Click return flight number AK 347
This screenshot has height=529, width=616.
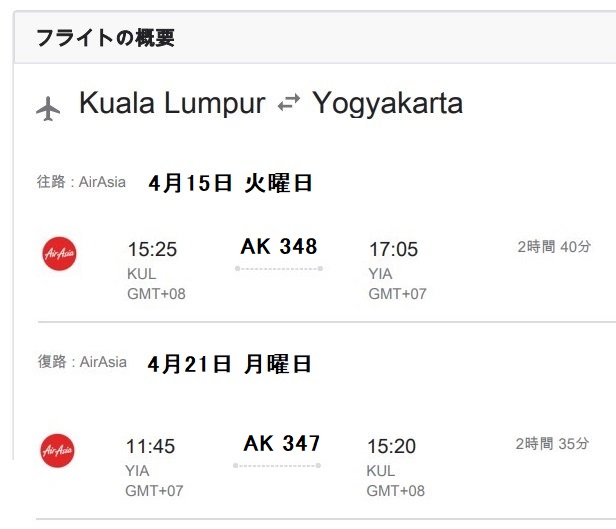pos(281,443)
